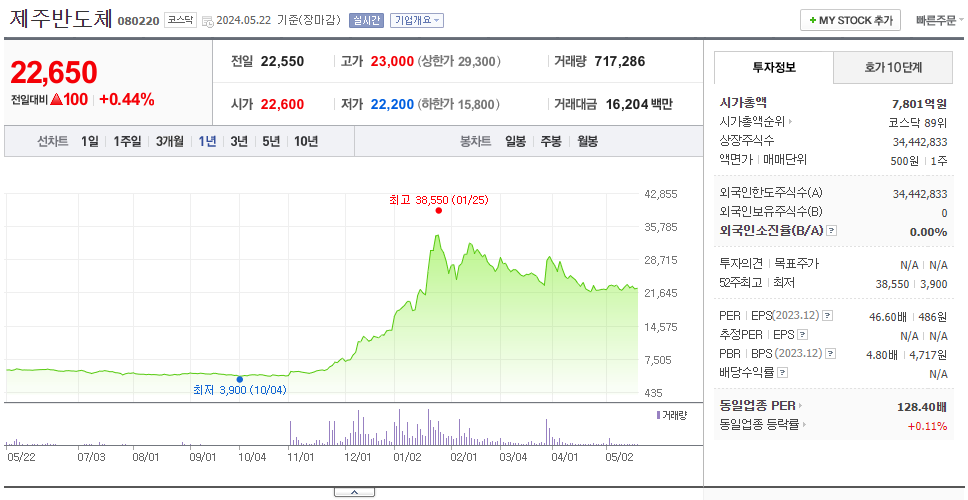Click the 500원 | 1주 face value text
968x500 pixels.
click(x=917, y=160)
